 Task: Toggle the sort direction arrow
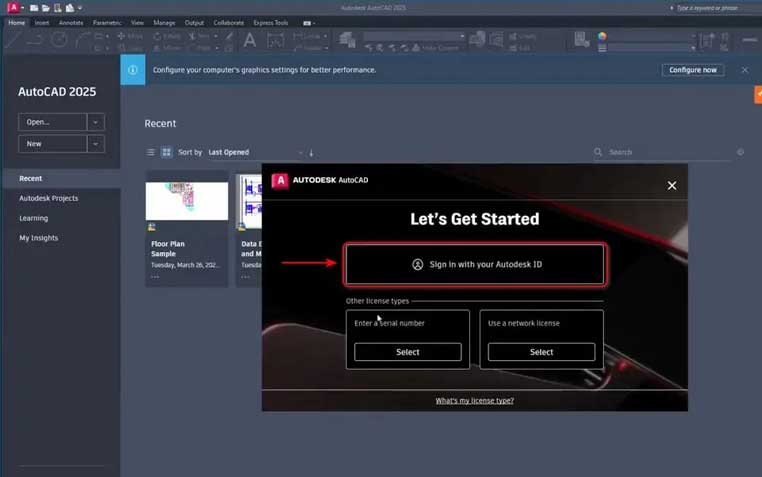pos(312,153)
